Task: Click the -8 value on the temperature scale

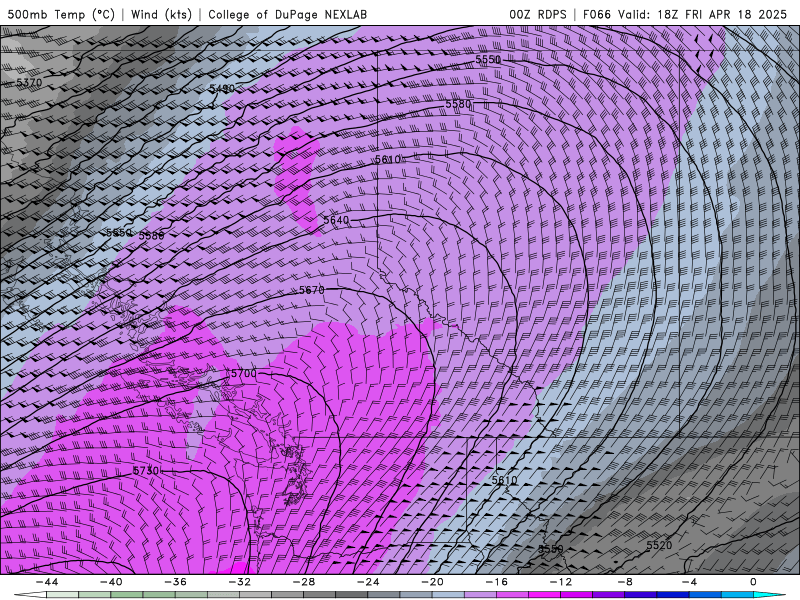Action: [x=625, y=582]
